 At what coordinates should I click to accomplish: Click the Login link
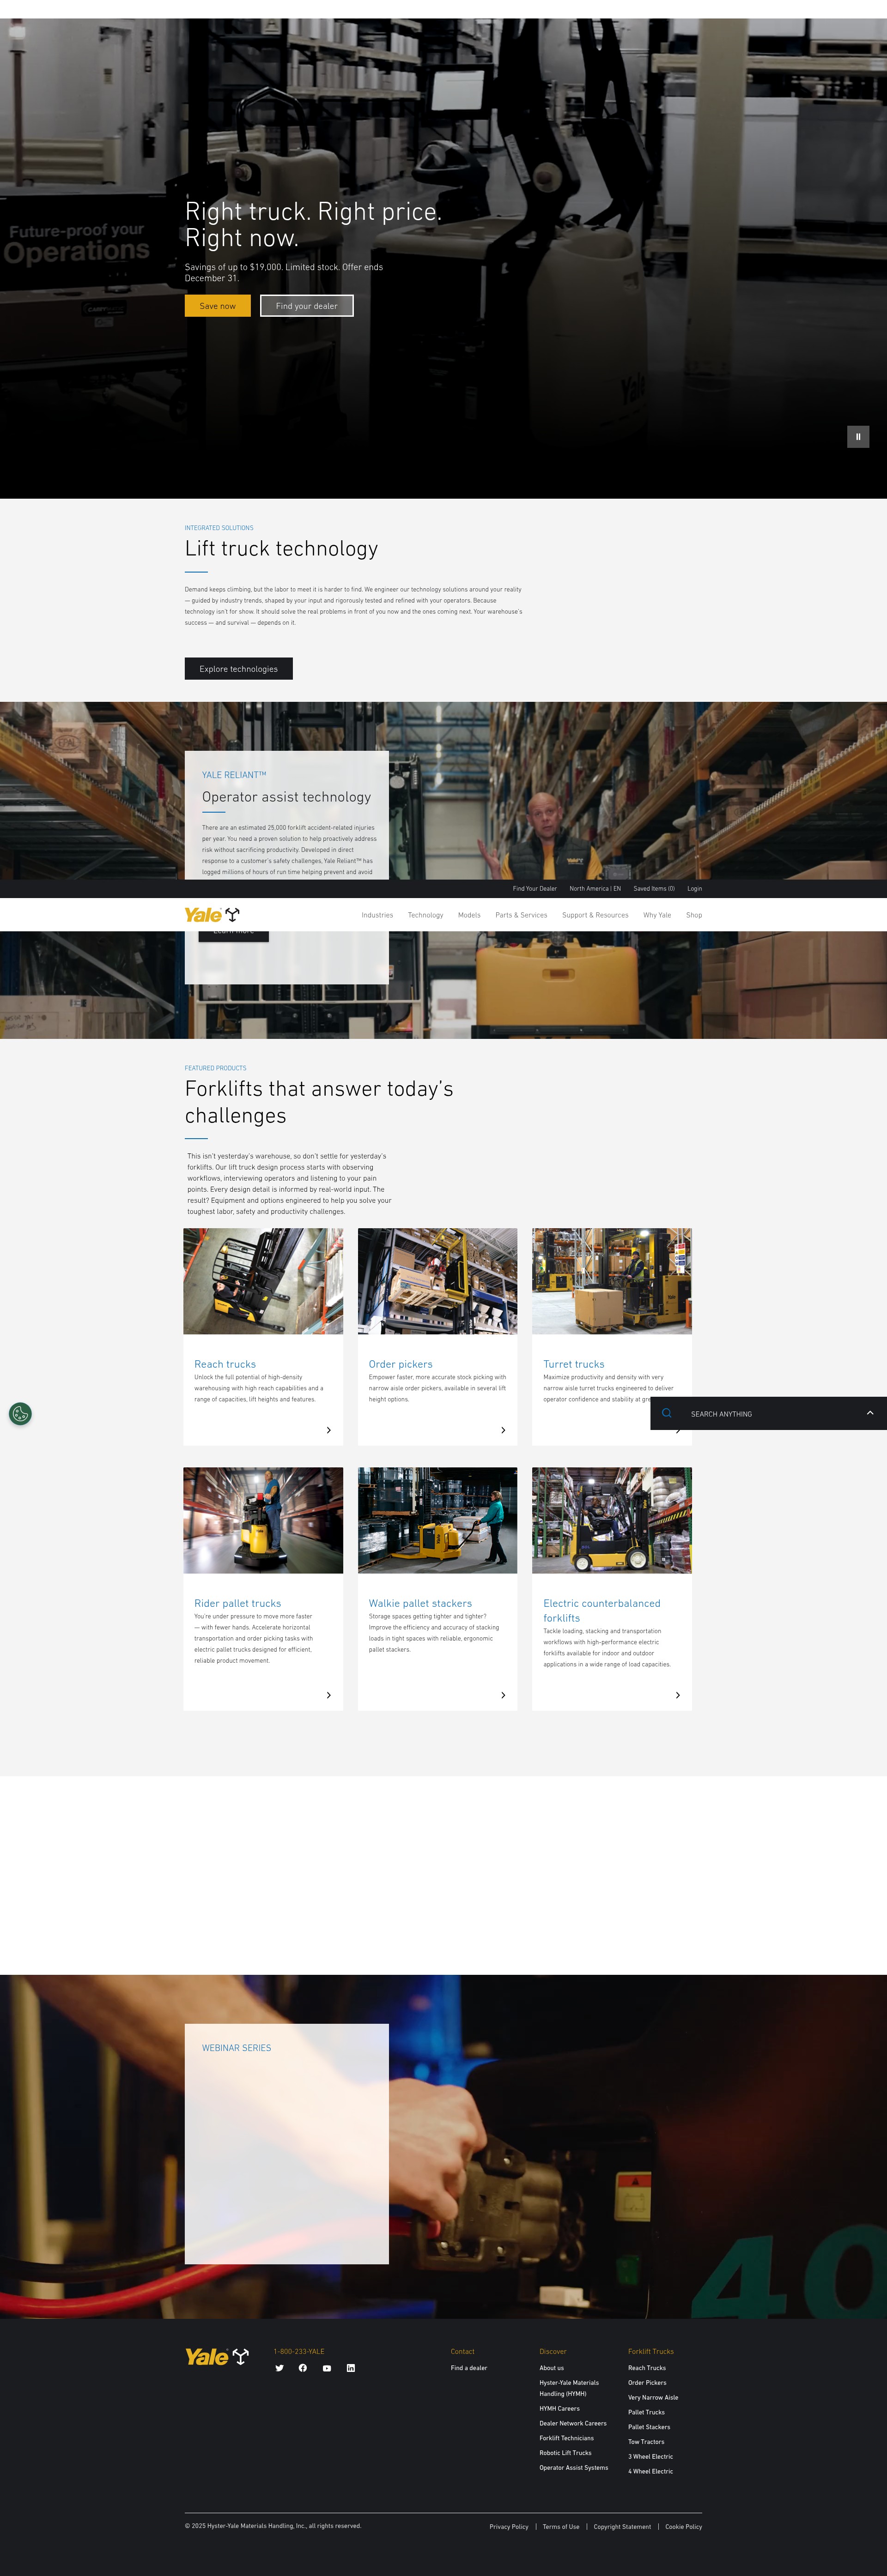coord(694,888)
